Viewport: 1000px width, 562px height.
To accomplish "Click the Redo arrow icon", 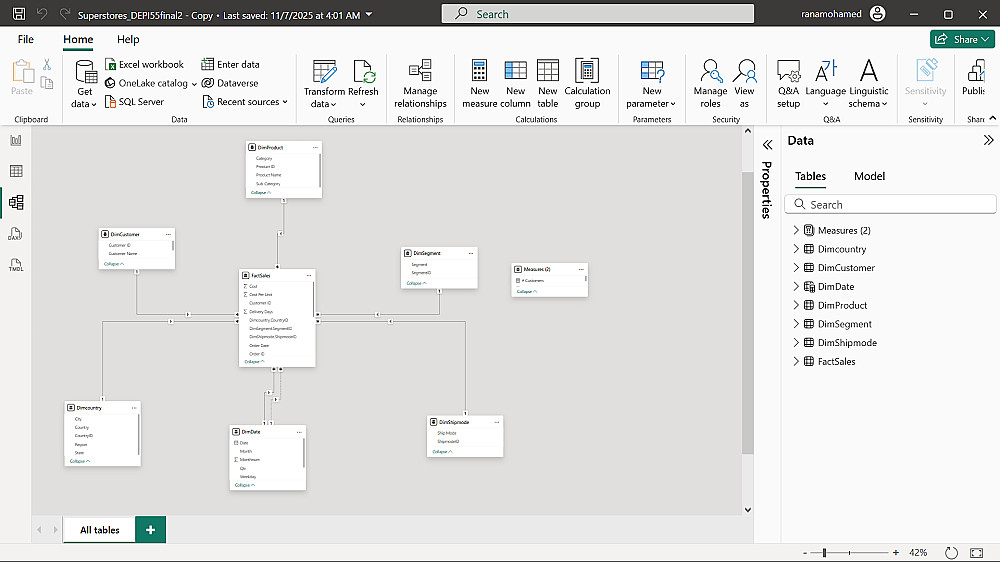I will [x=64, y=13].
